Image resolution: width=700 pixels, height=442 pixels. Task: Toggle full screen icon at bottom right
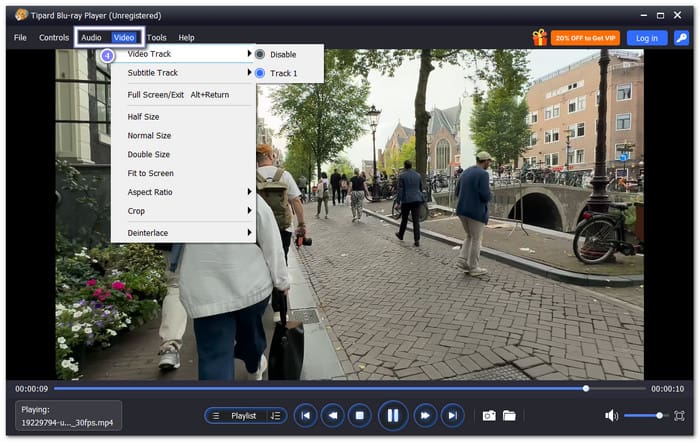coord(679,416)
